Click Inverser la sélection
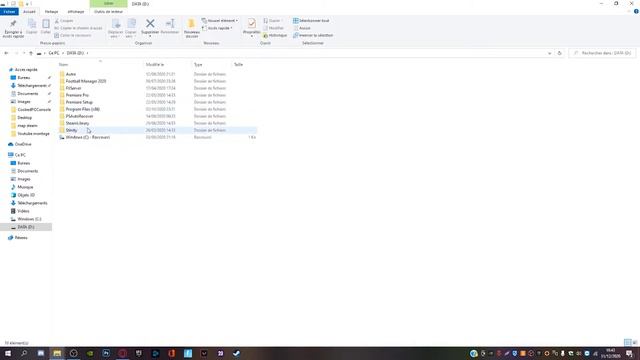640x360 pixels. point(313,36)
